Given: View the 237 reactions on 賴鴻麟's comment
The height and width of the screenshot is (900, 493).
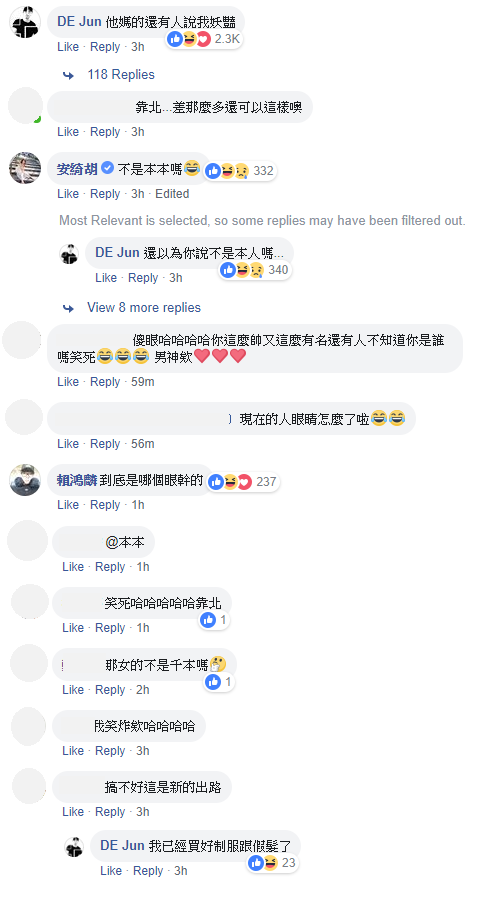Looking at the screenshot, I should tap(243, 482).
